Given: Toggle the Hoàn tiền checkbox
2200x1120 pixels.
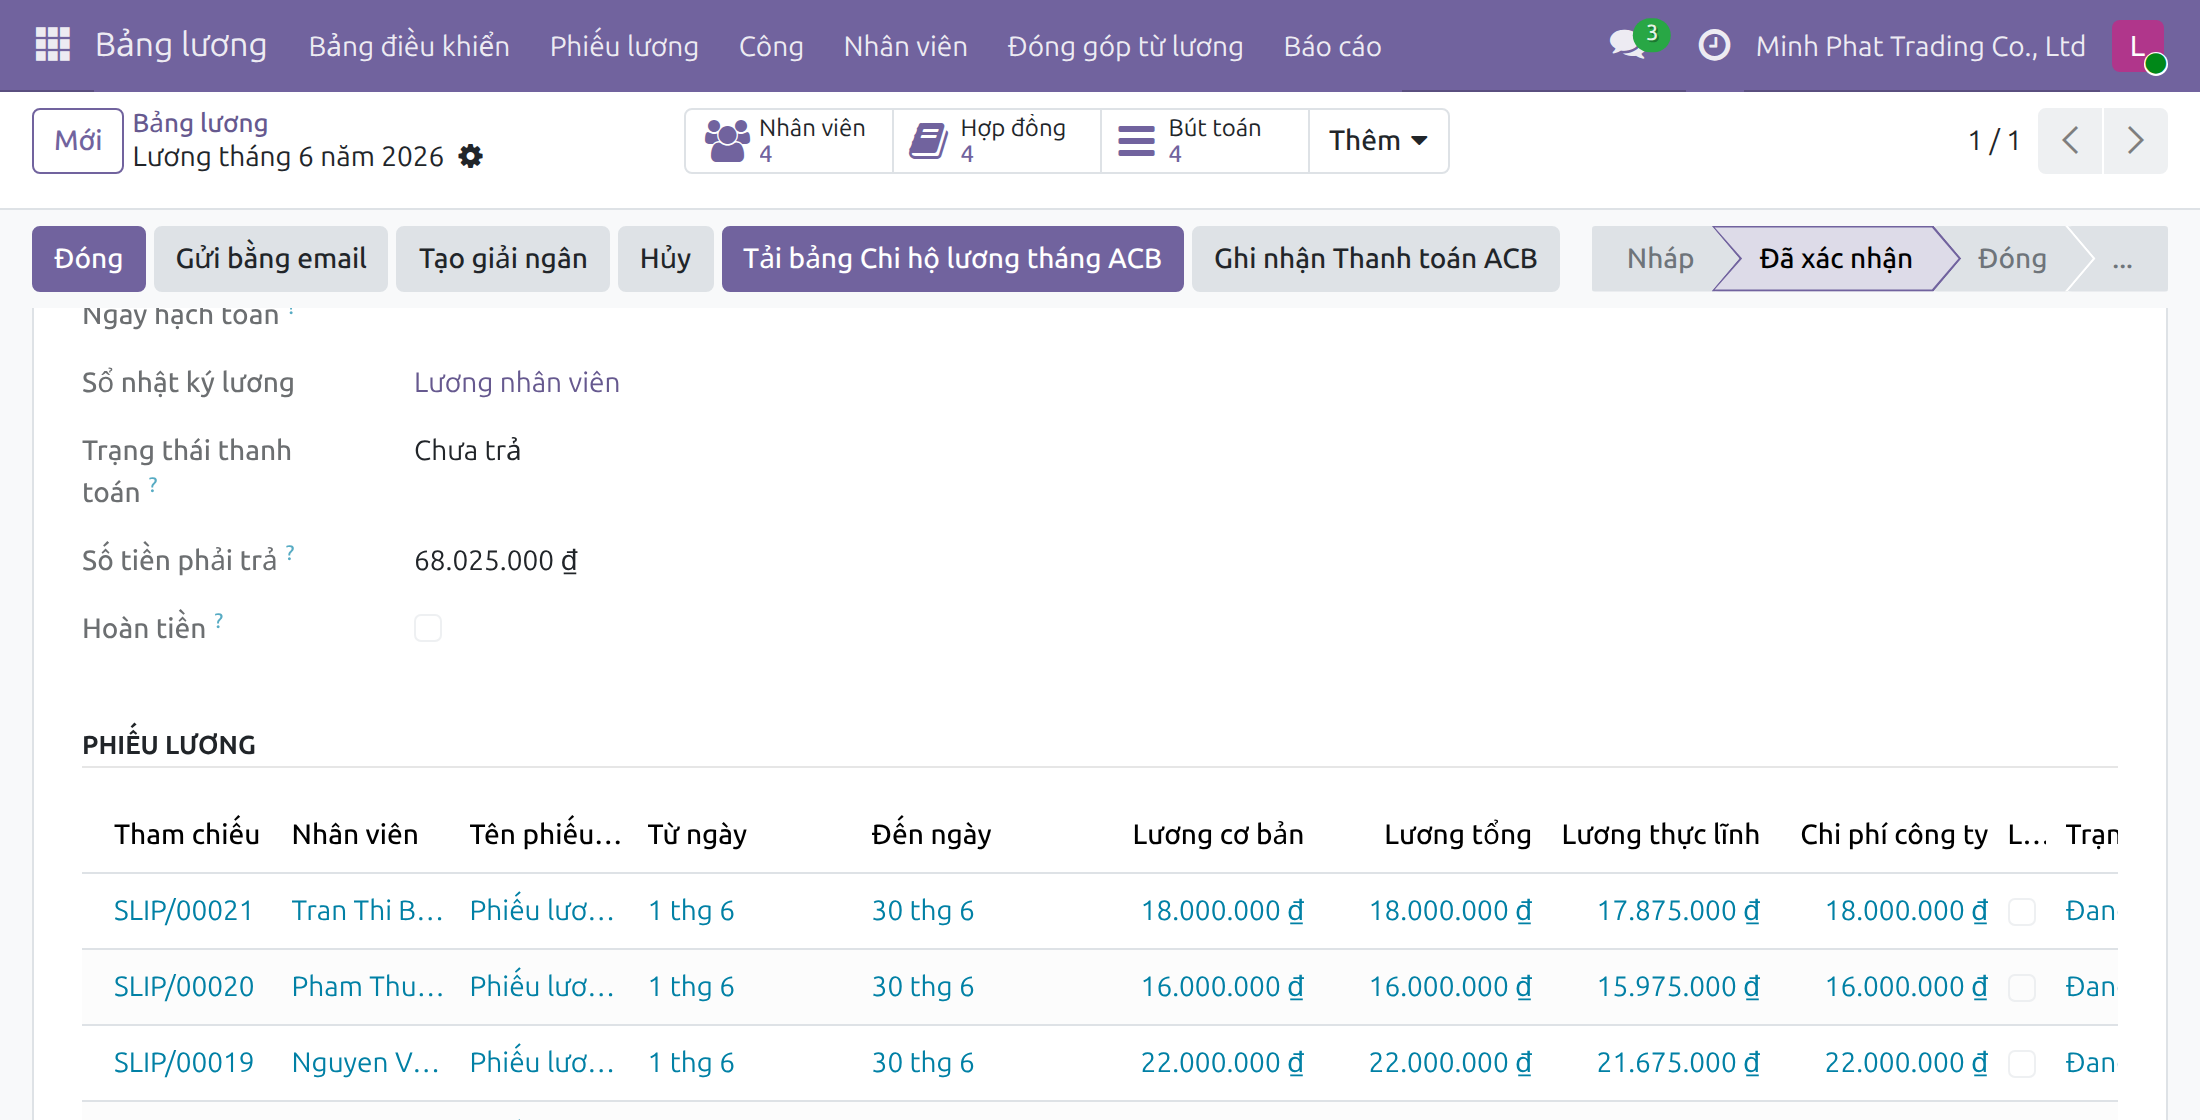Looking at the screenshot, I should click(x=428, y=628).
